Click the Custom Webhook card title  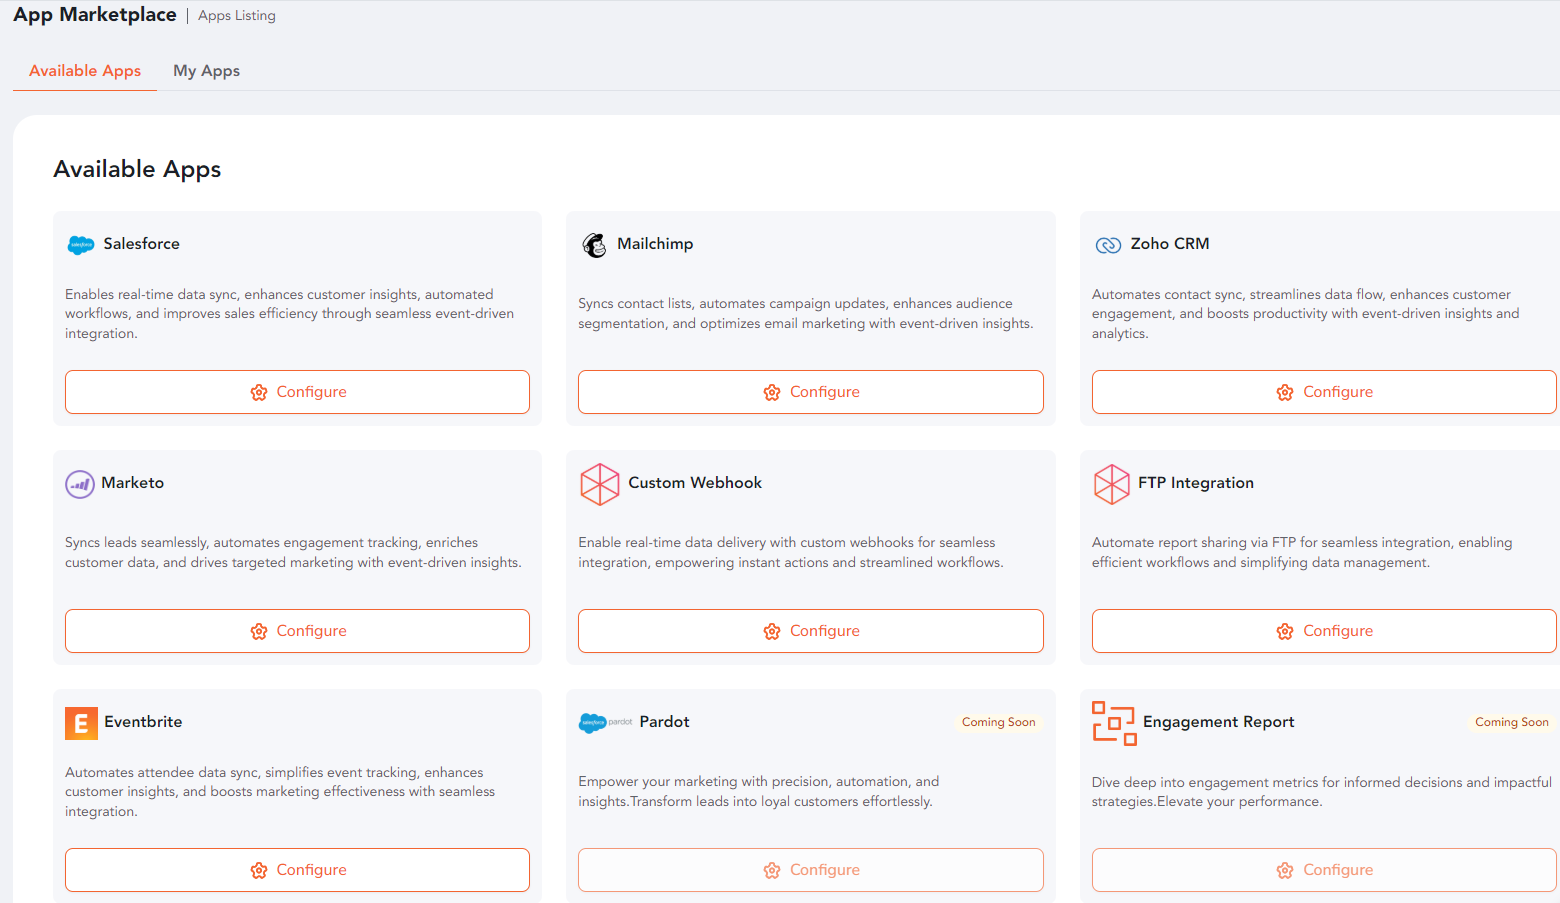point(695,483)
